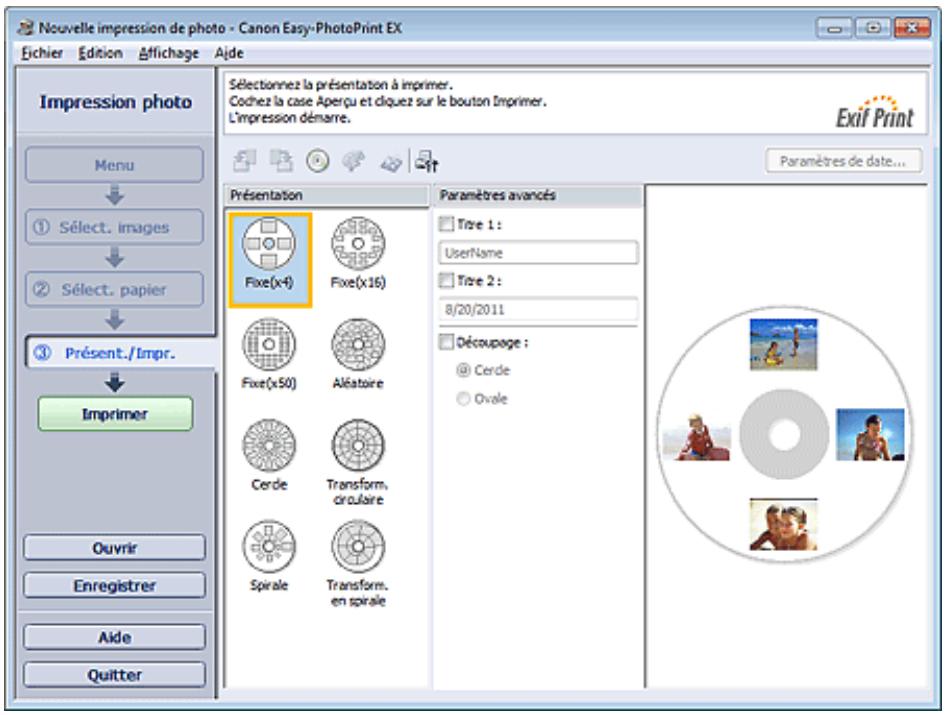The width and height of the screenshot is (948, 715).
Task: Click the Titre 1 UserName text field
Action: coord(538,253)
